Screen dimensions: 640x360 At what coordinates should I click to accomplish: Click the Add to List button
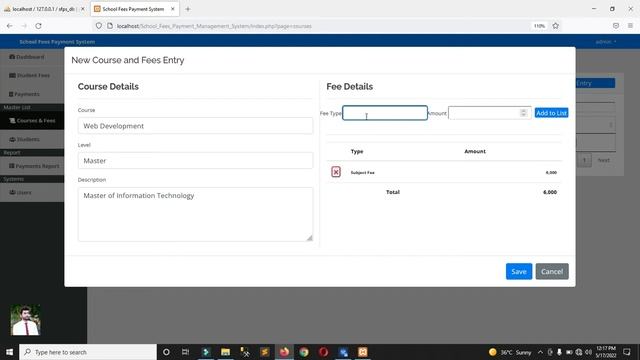pos(551,113)
